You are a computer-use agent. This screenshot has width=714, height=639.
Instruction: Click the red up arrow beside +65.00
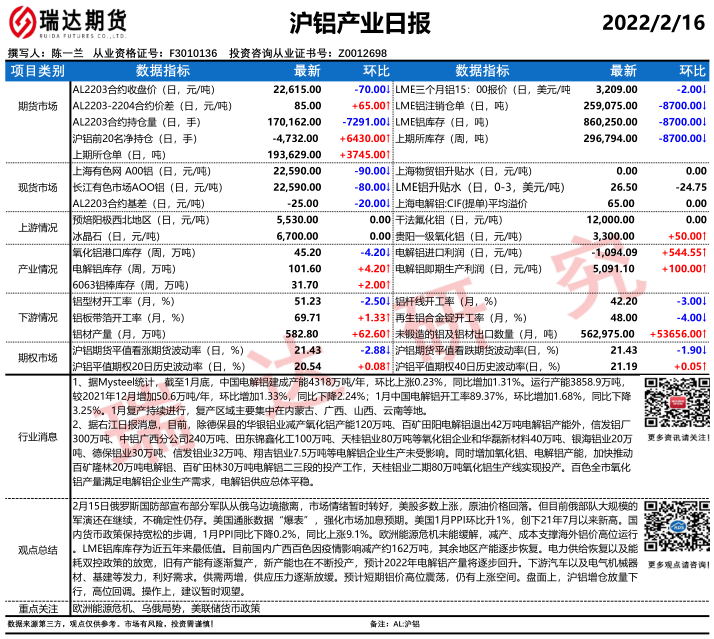point(387,105)
